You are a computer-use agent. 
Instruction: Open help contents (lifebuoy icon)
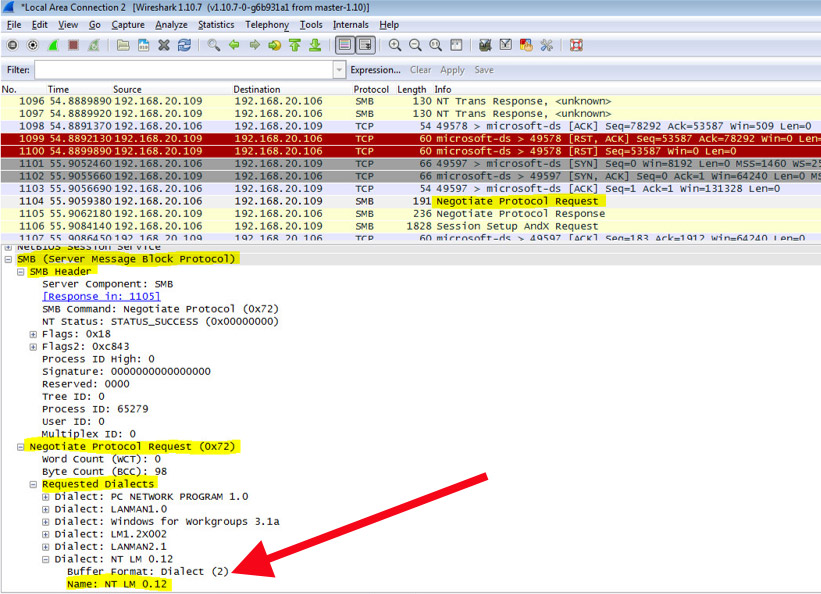576,46
